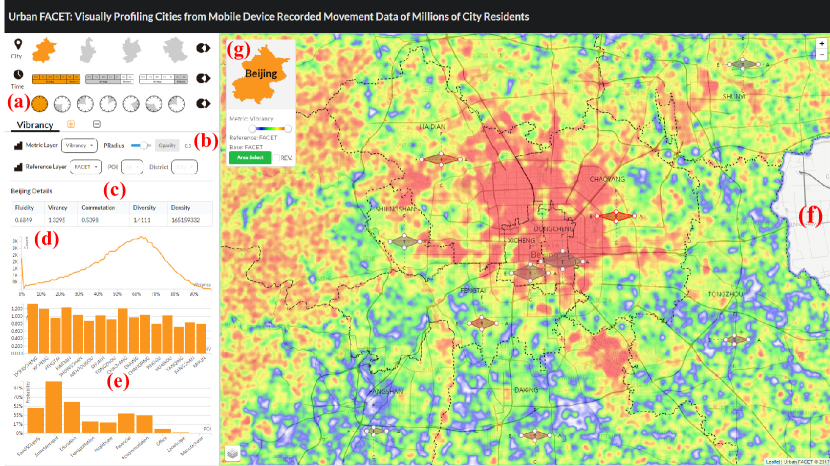Switch to the Vibrancy tab

(34, 125)
